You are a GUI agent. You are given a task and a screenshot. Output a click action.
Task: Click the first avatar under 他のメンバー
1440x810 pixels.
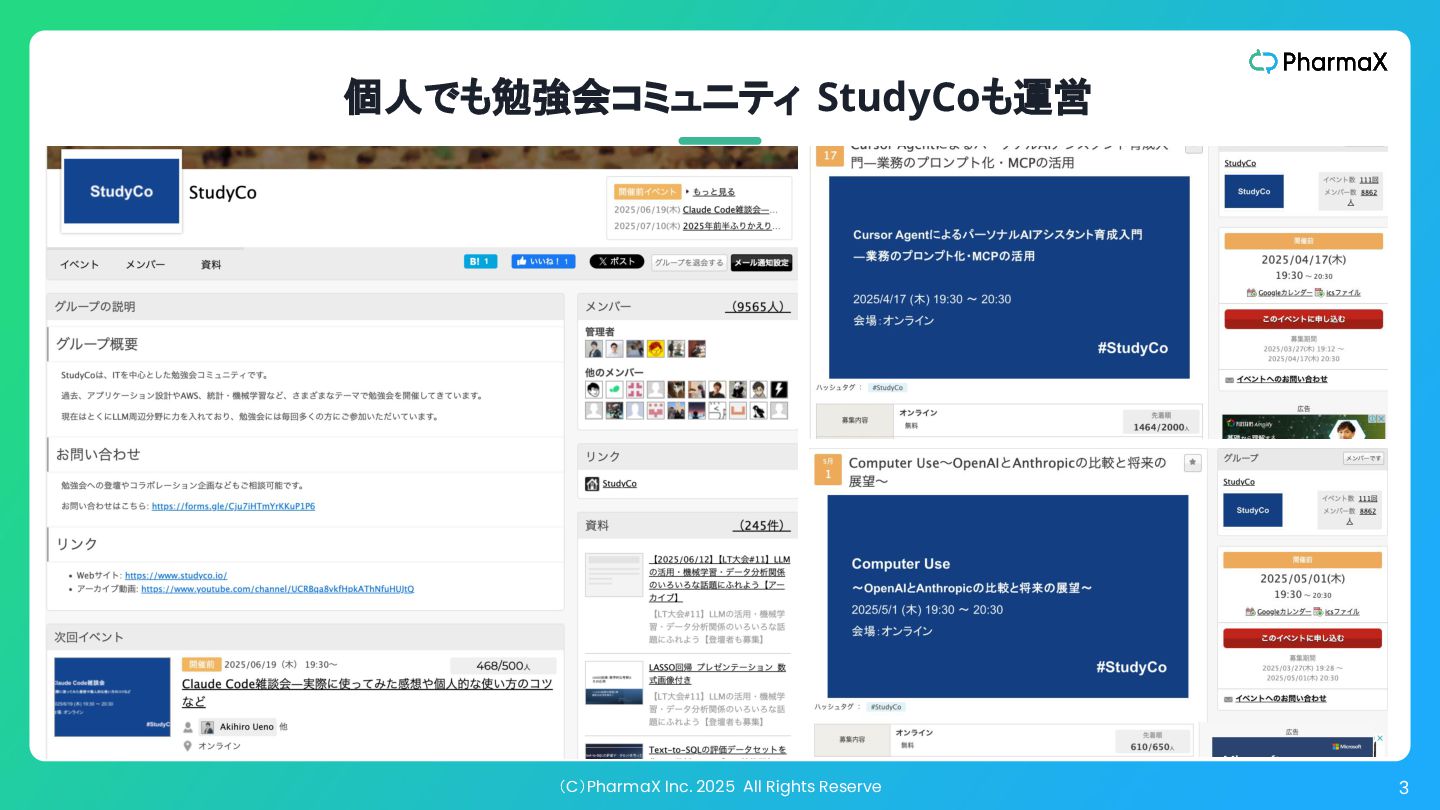(594, 389)
